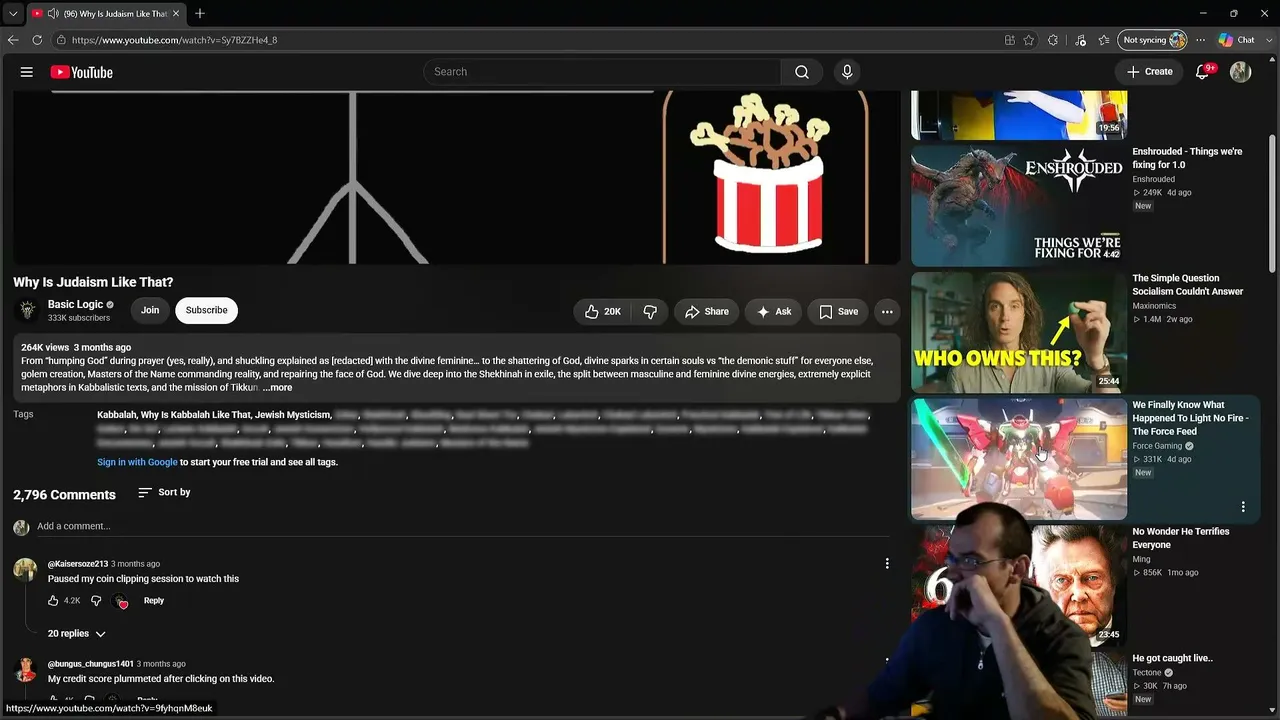Open the browser extensions puzzle icon
The image size is (1280, 720).
pyautogui.click(x=1053, y=40)
